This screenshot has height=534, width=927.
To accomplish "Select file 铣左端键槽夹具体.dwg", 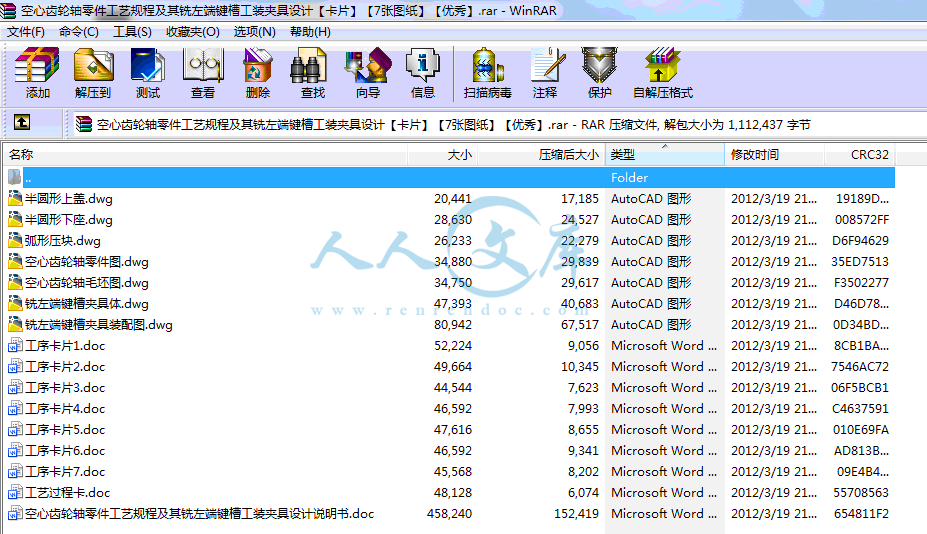I will pos(86,303).
